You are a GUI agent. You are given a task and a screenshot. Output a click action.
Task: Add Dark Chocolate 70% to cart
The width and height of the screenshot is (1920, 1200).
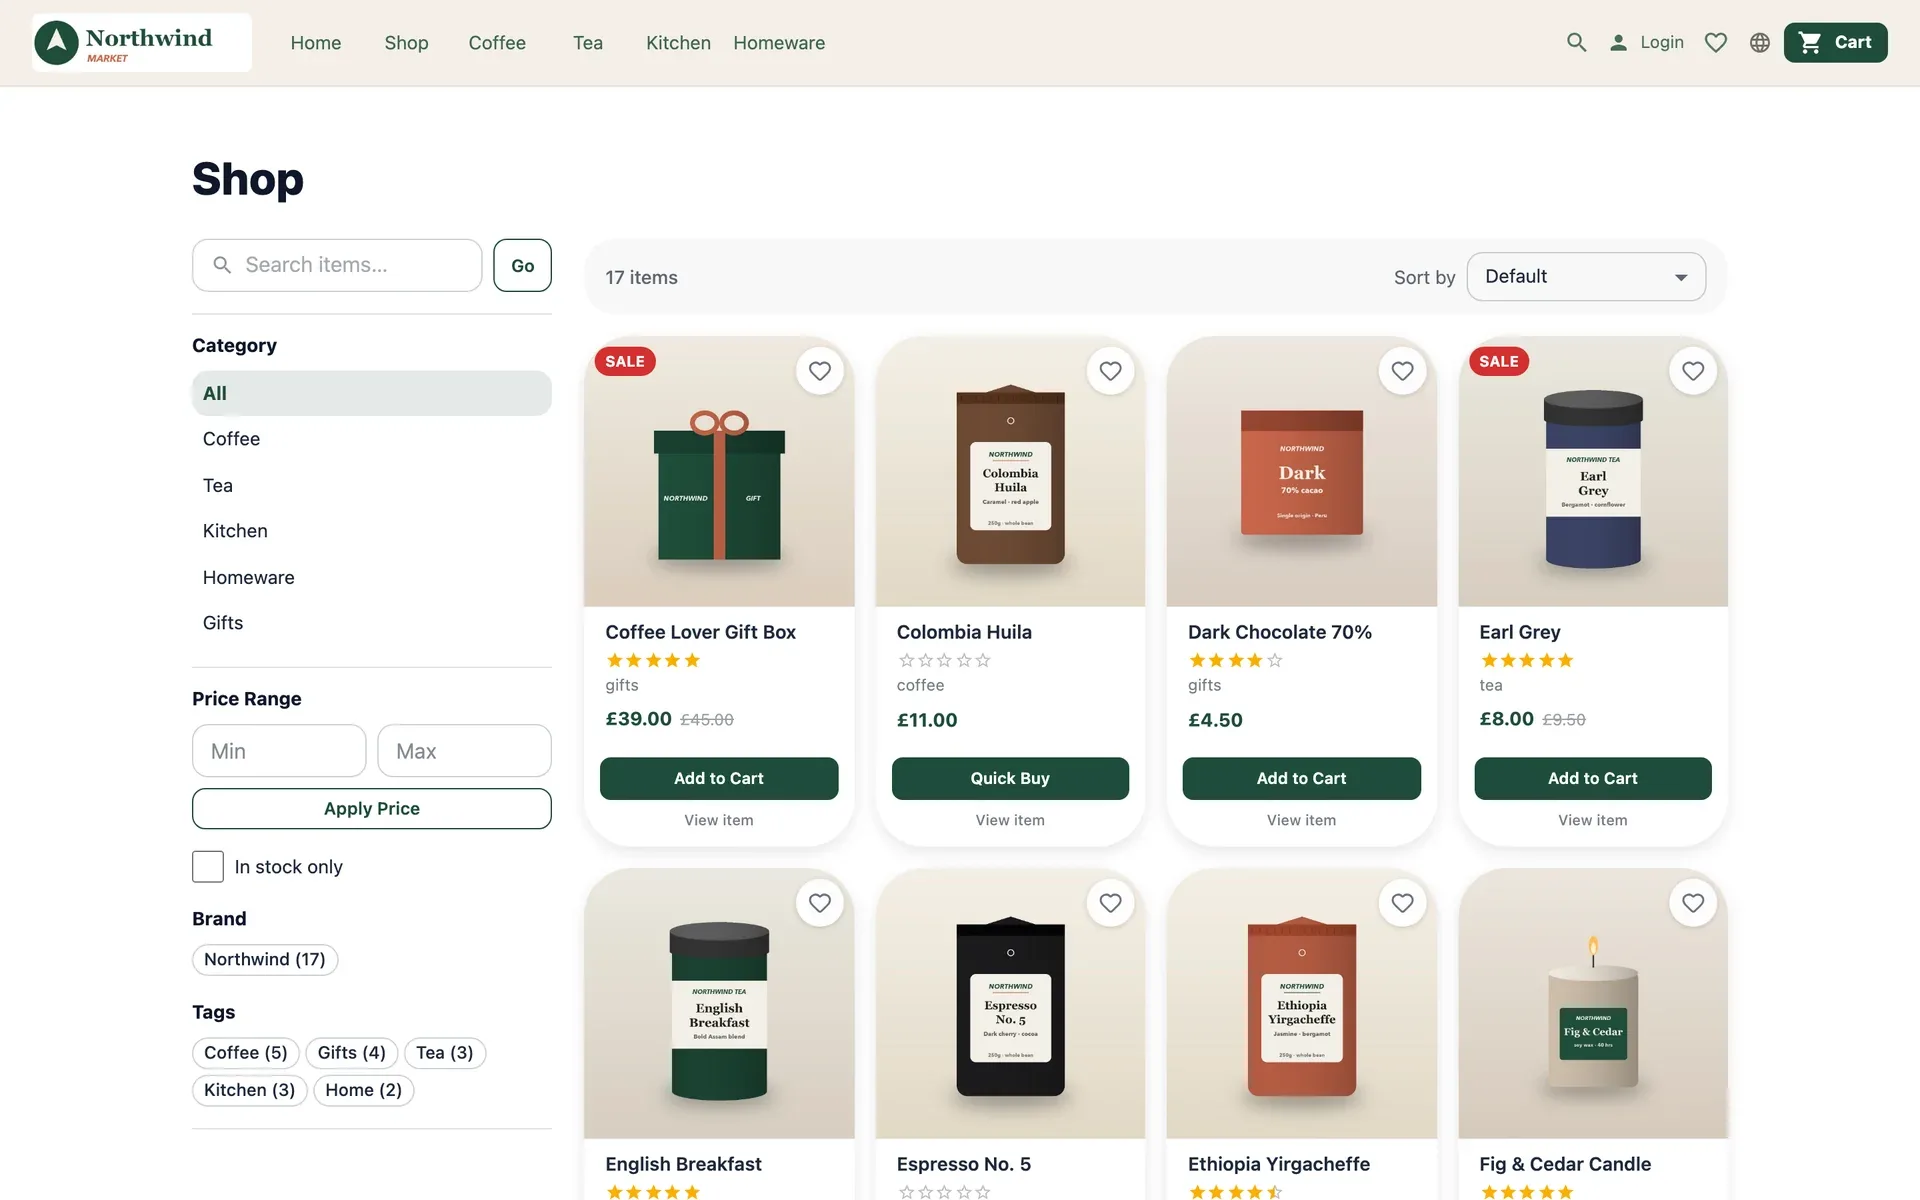(1301, 778)
